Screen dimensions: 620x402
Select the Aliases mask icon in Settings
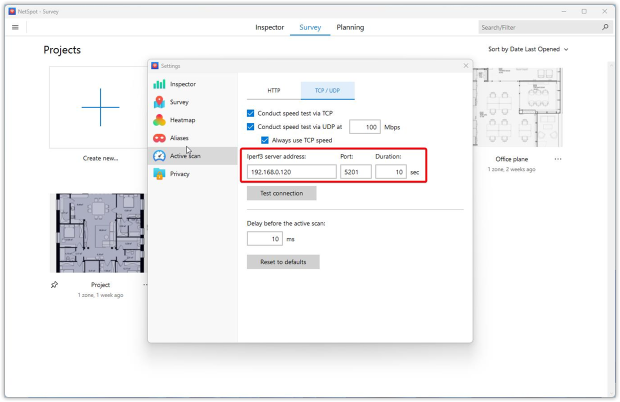[159, 138]
